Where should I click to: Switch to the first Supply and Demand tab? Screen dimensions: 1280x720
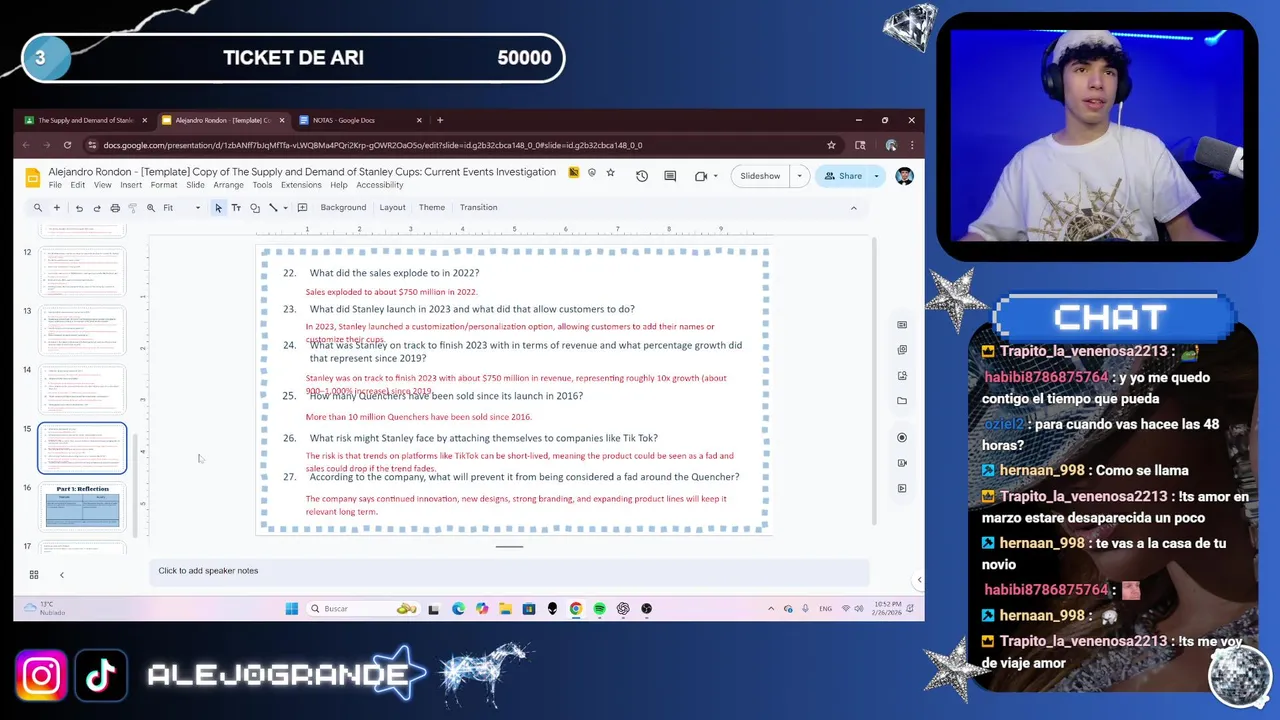click(x=86, y=120)
